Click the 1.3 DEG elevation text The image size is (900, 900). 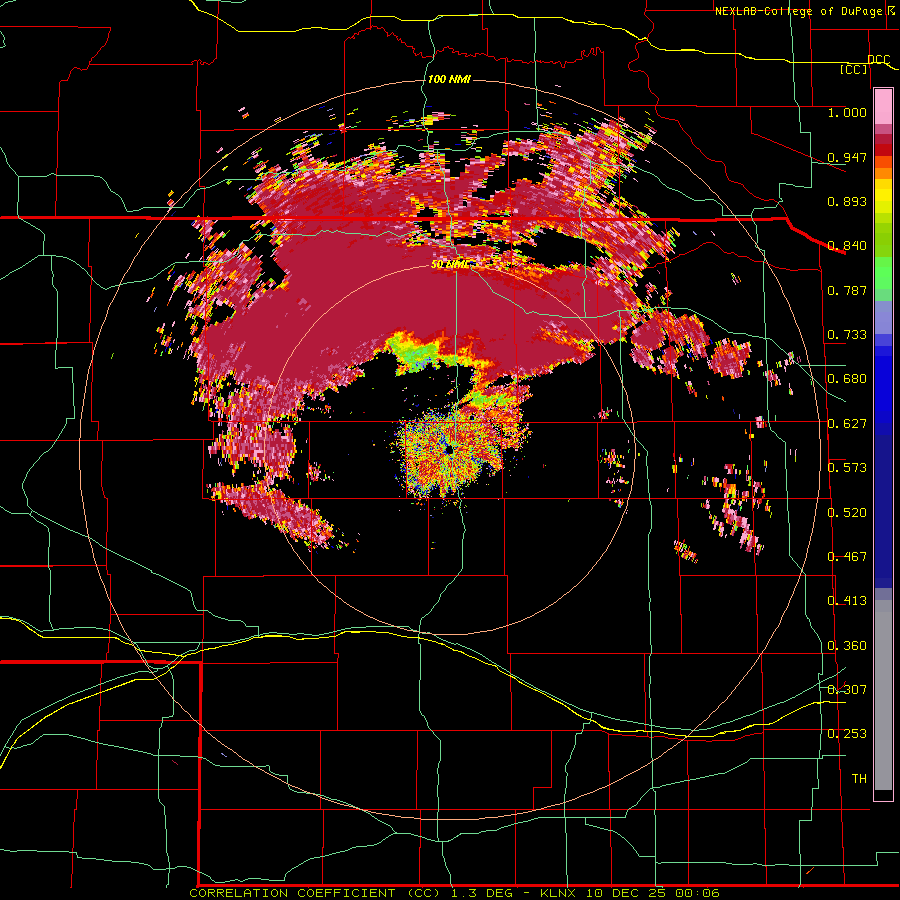pos(483,893)
